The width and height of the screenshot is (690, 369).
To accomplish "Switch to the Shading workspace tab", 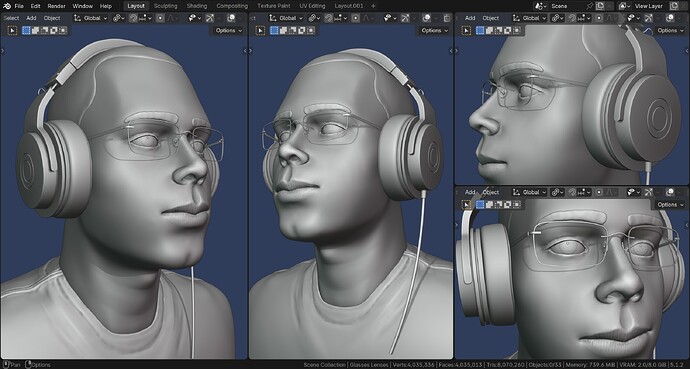I will coord(197,6).
